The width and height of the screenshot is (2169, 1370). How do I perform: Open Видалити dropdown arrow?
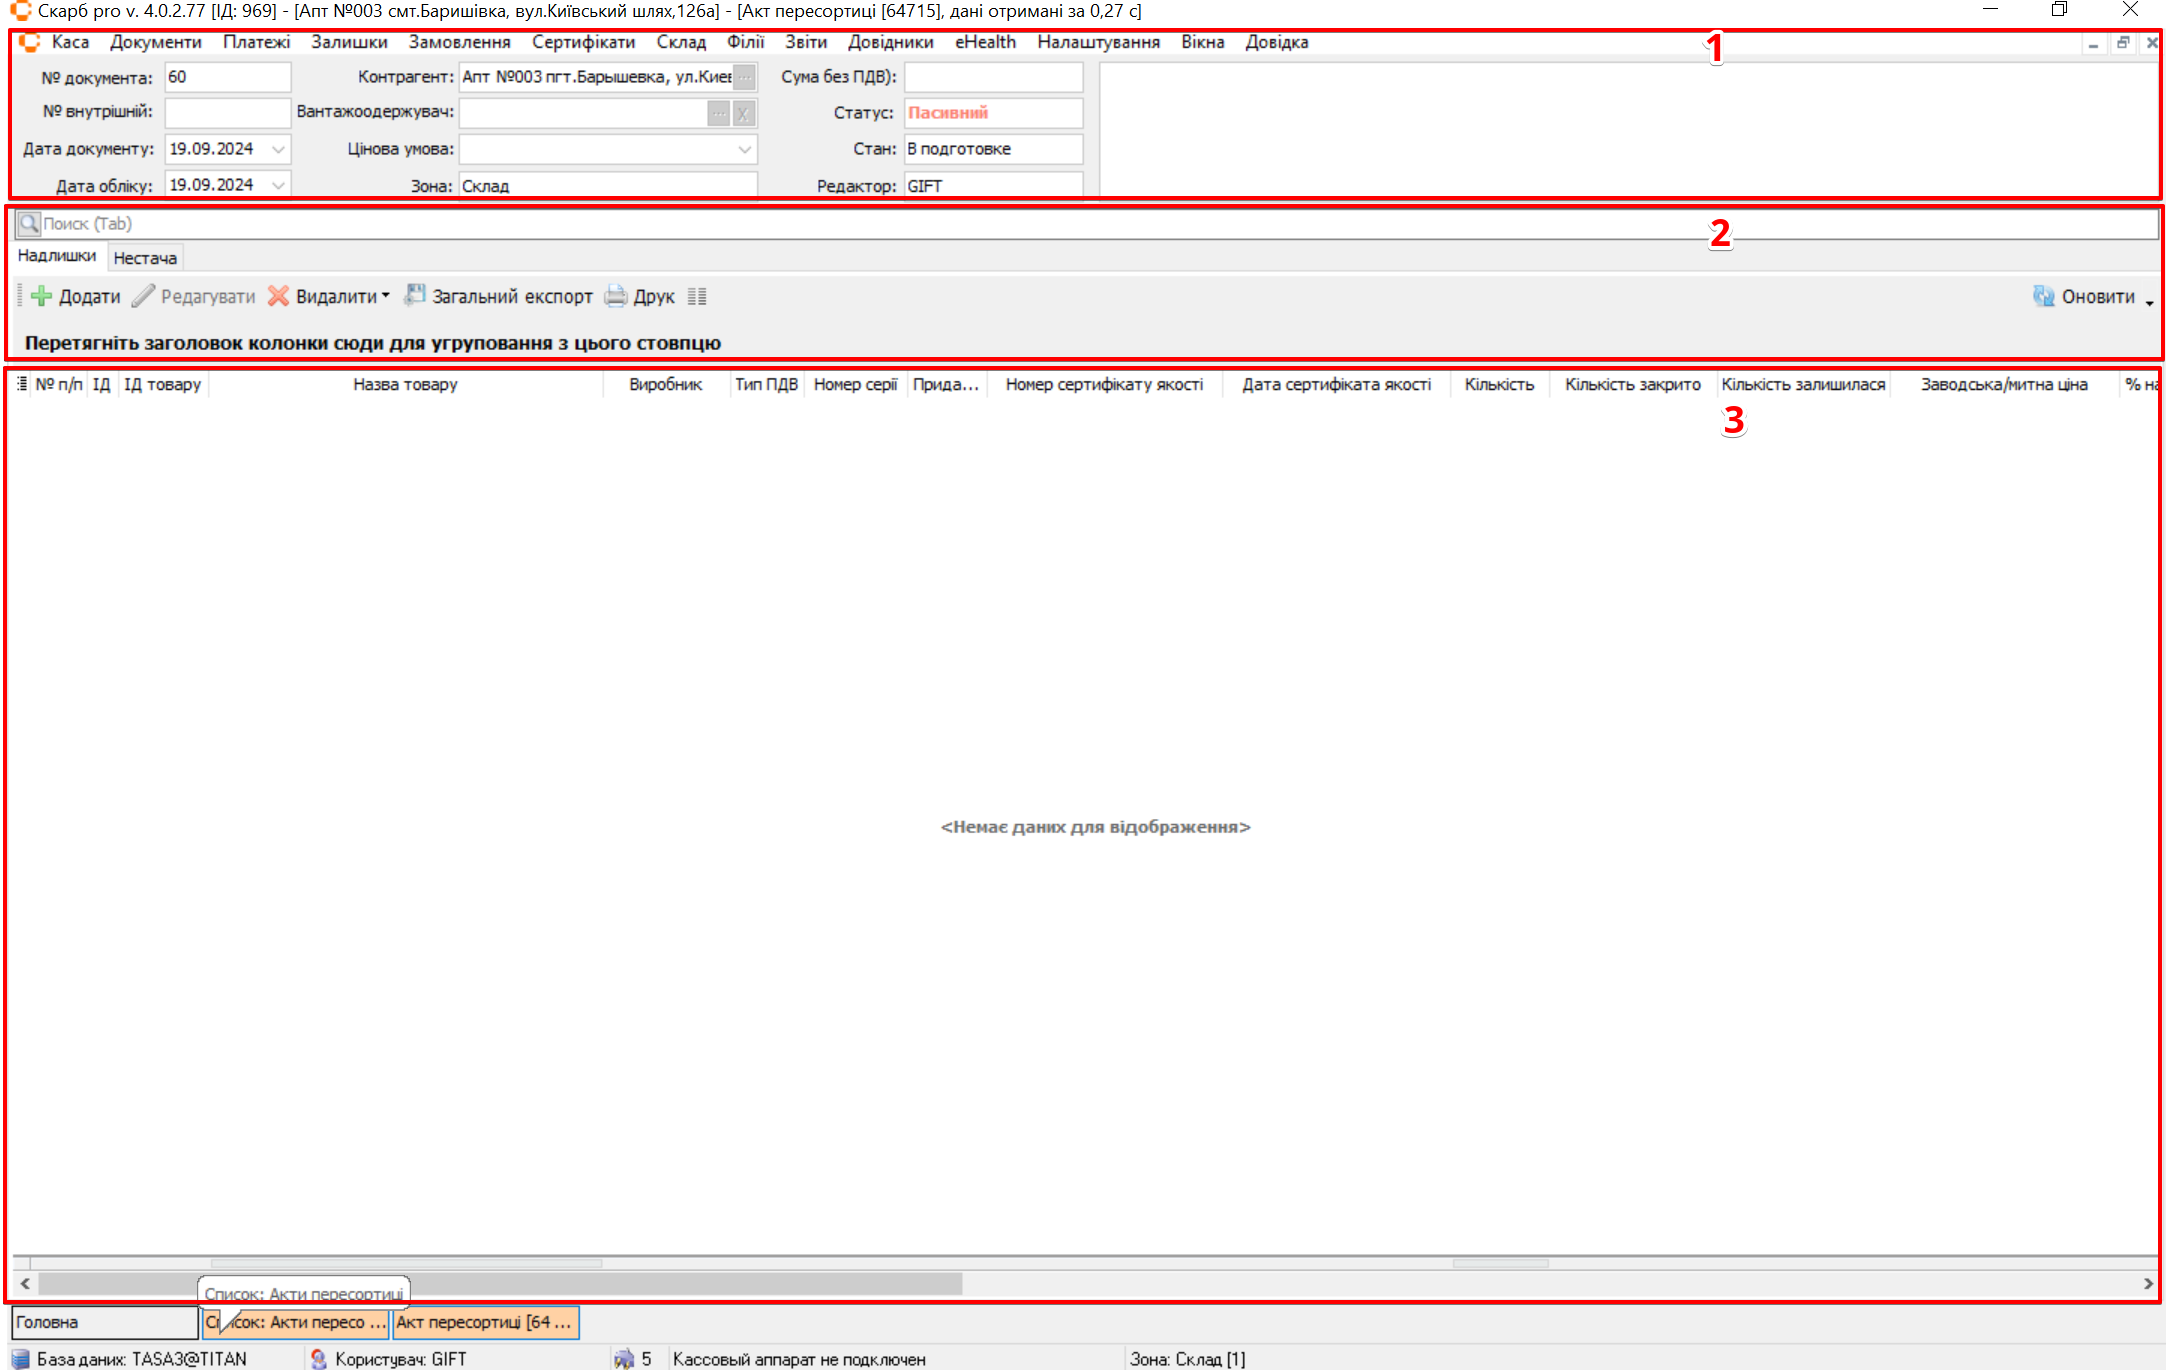pyautogui.click(x=386, y=296)
